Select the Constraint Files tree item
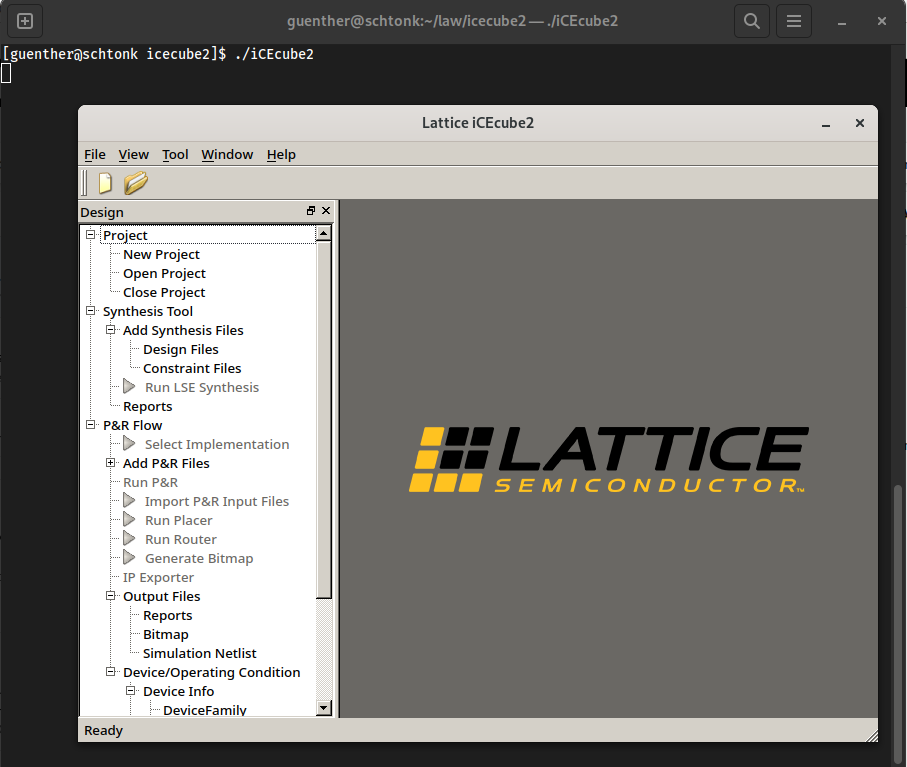The height and width of the screenshot is (767, 907). tap(192, 368)
